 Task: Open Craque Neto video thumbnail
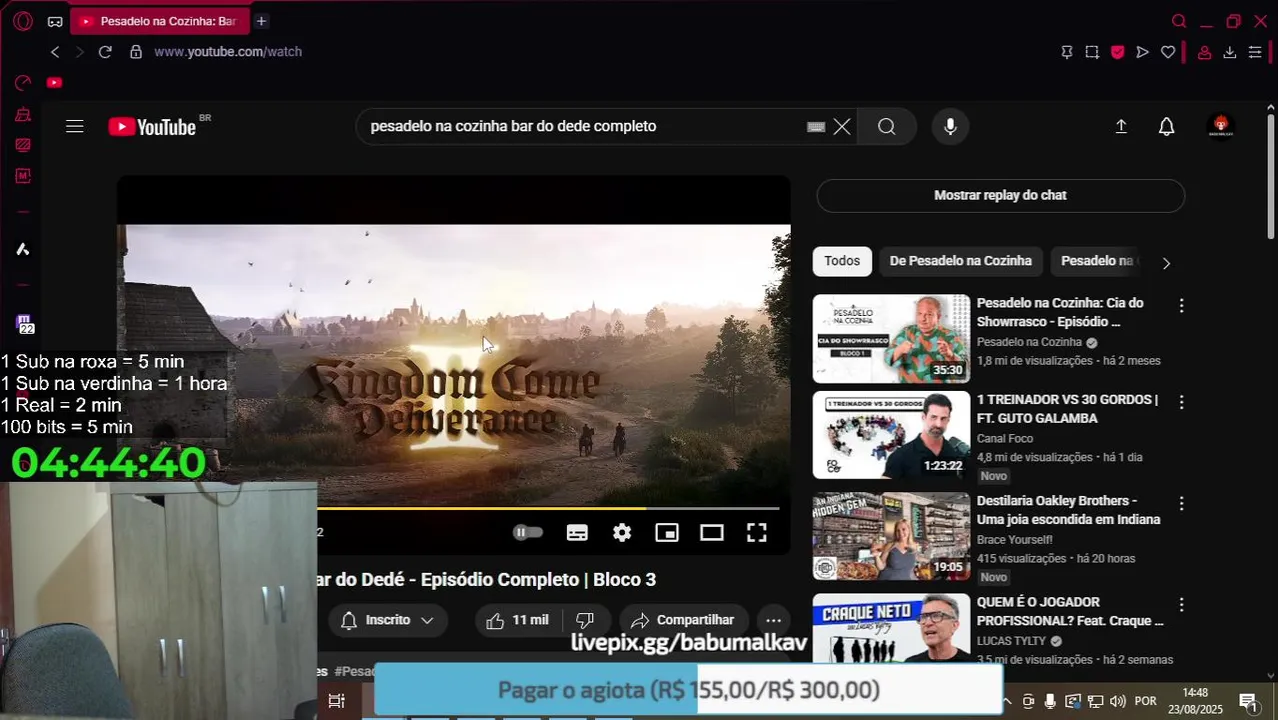[891, 629]
